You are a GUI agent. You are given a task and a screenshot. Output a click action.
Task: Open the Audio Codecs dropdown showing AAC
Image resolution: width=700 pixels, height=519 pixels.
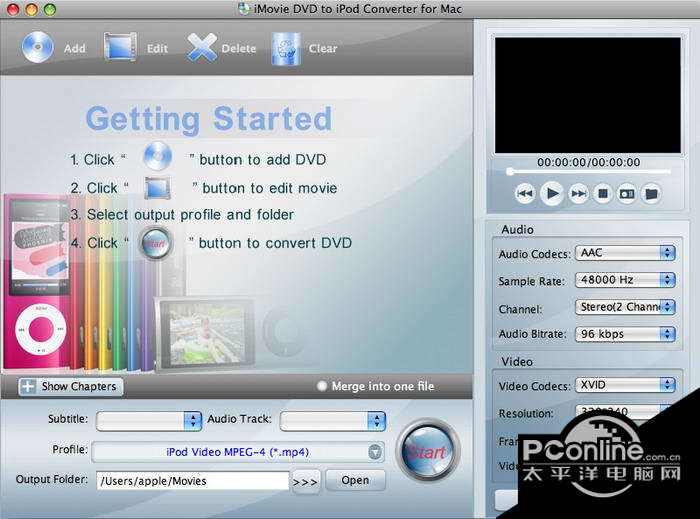pos(625,253)
